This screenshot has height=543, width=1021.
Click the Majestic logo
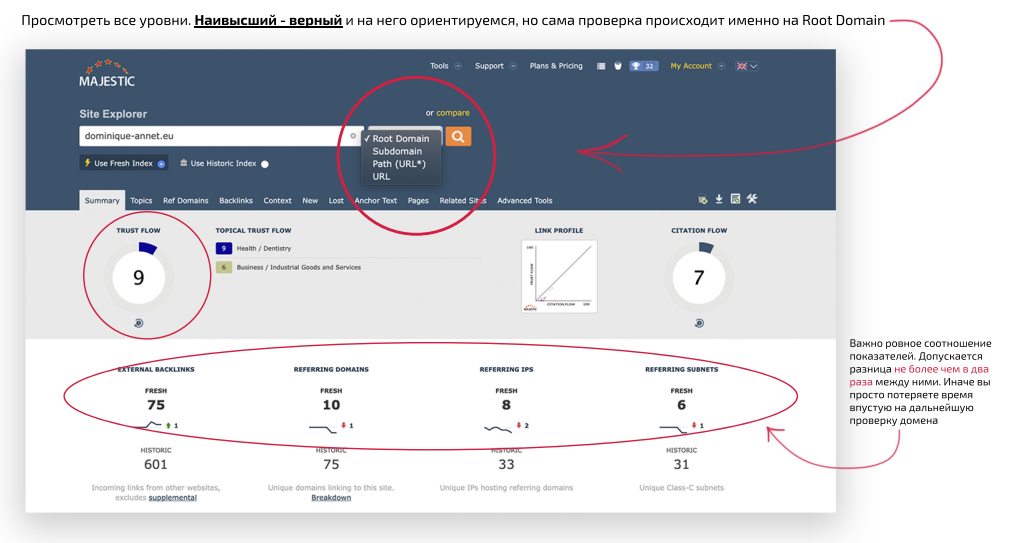pyautogui.click(x=107, y=74)
